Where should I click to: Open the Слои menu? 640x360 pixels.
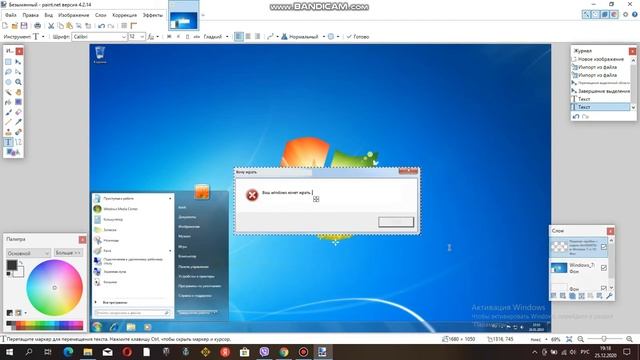pos(100,15)
